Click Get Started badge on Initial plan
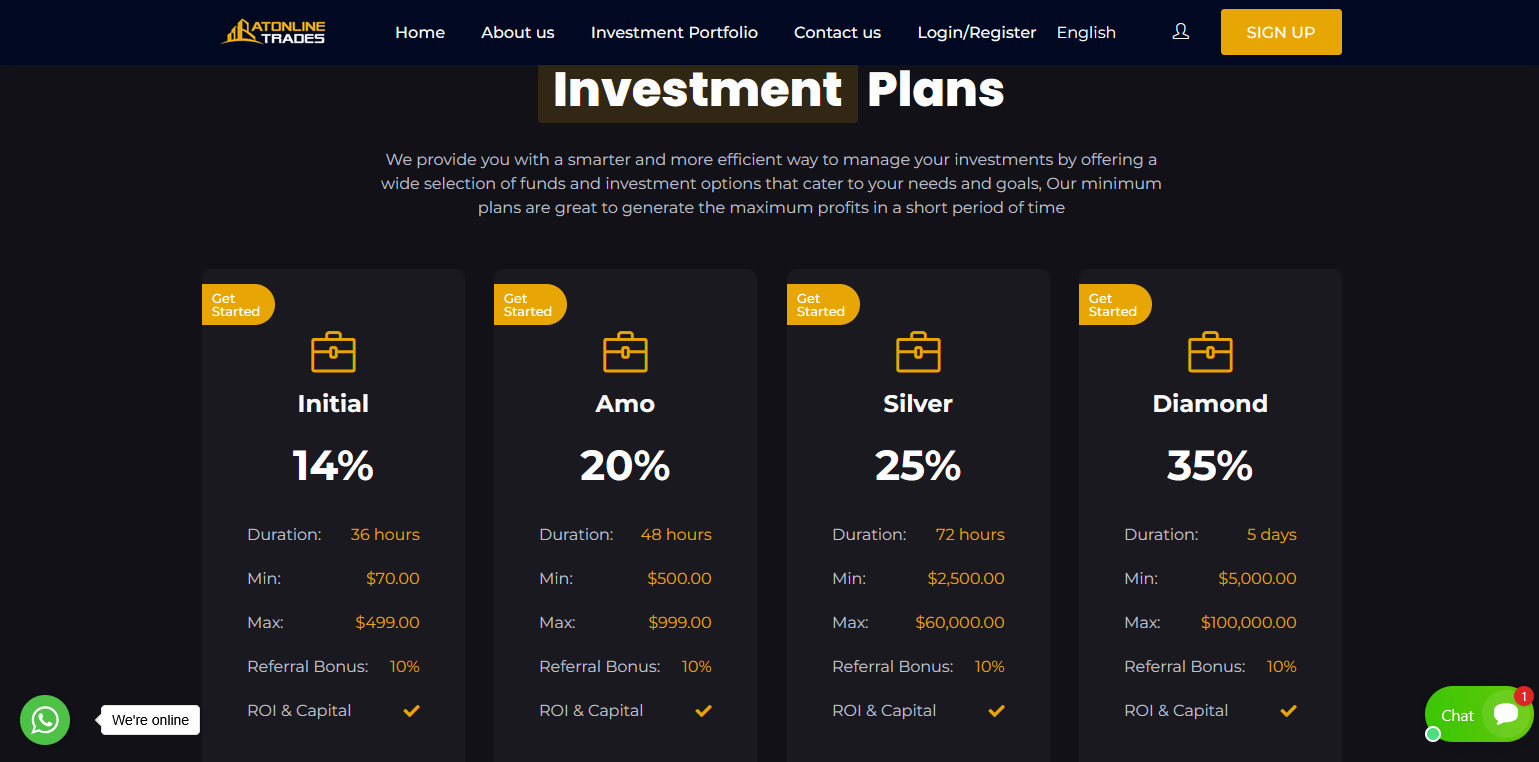 (x=238, y=305)
